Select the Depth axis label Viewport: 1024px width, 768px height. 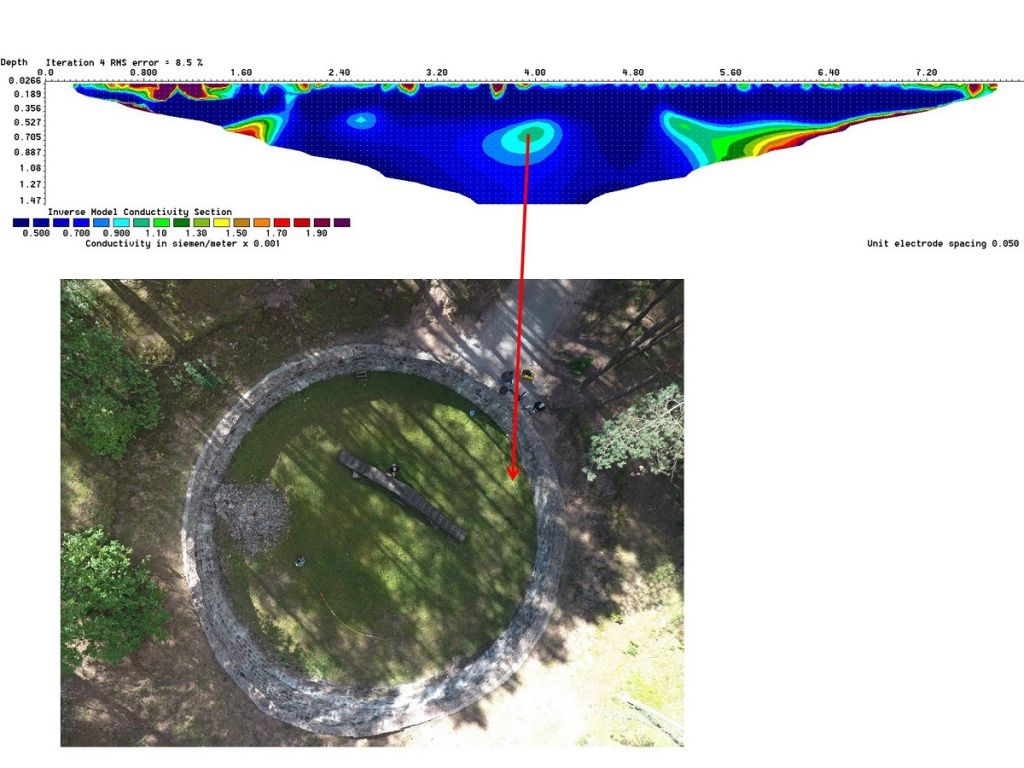[x=14, y=61]
